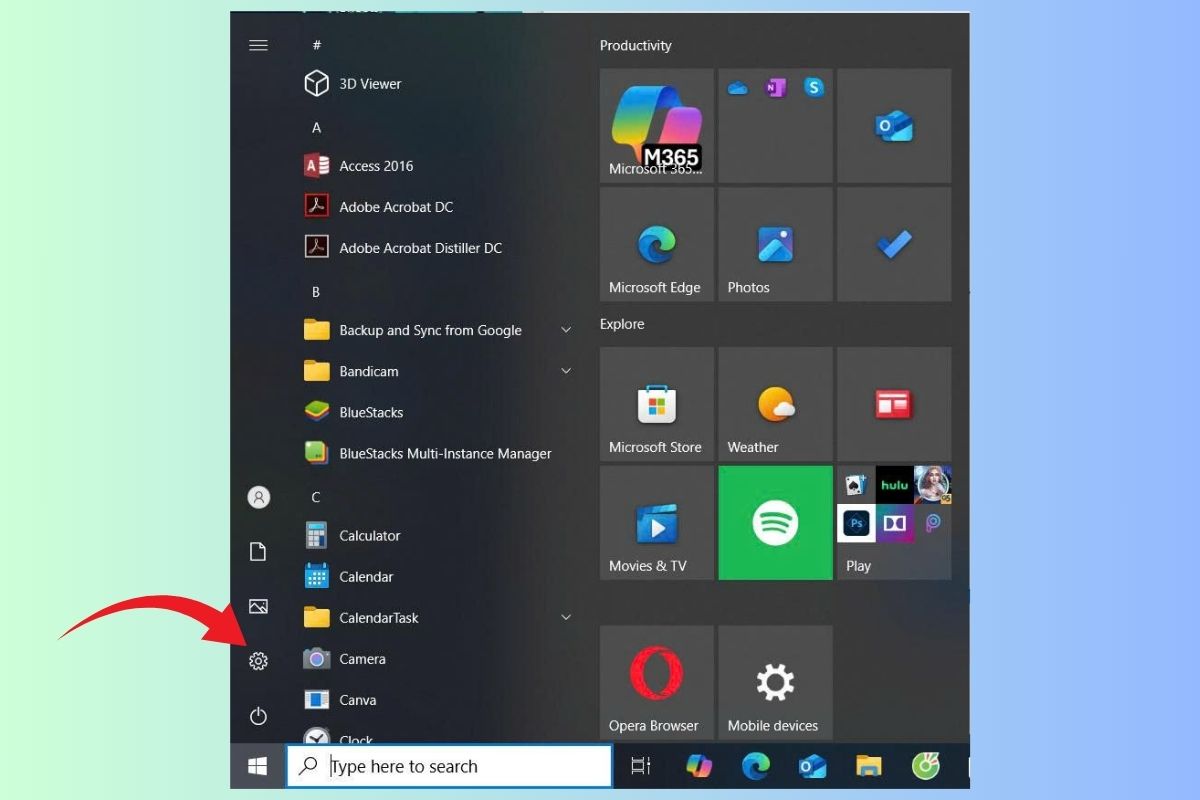Viewport: 1200px width, 800px height.
Task: Click the Explore group heading
Action: (622, 324)
